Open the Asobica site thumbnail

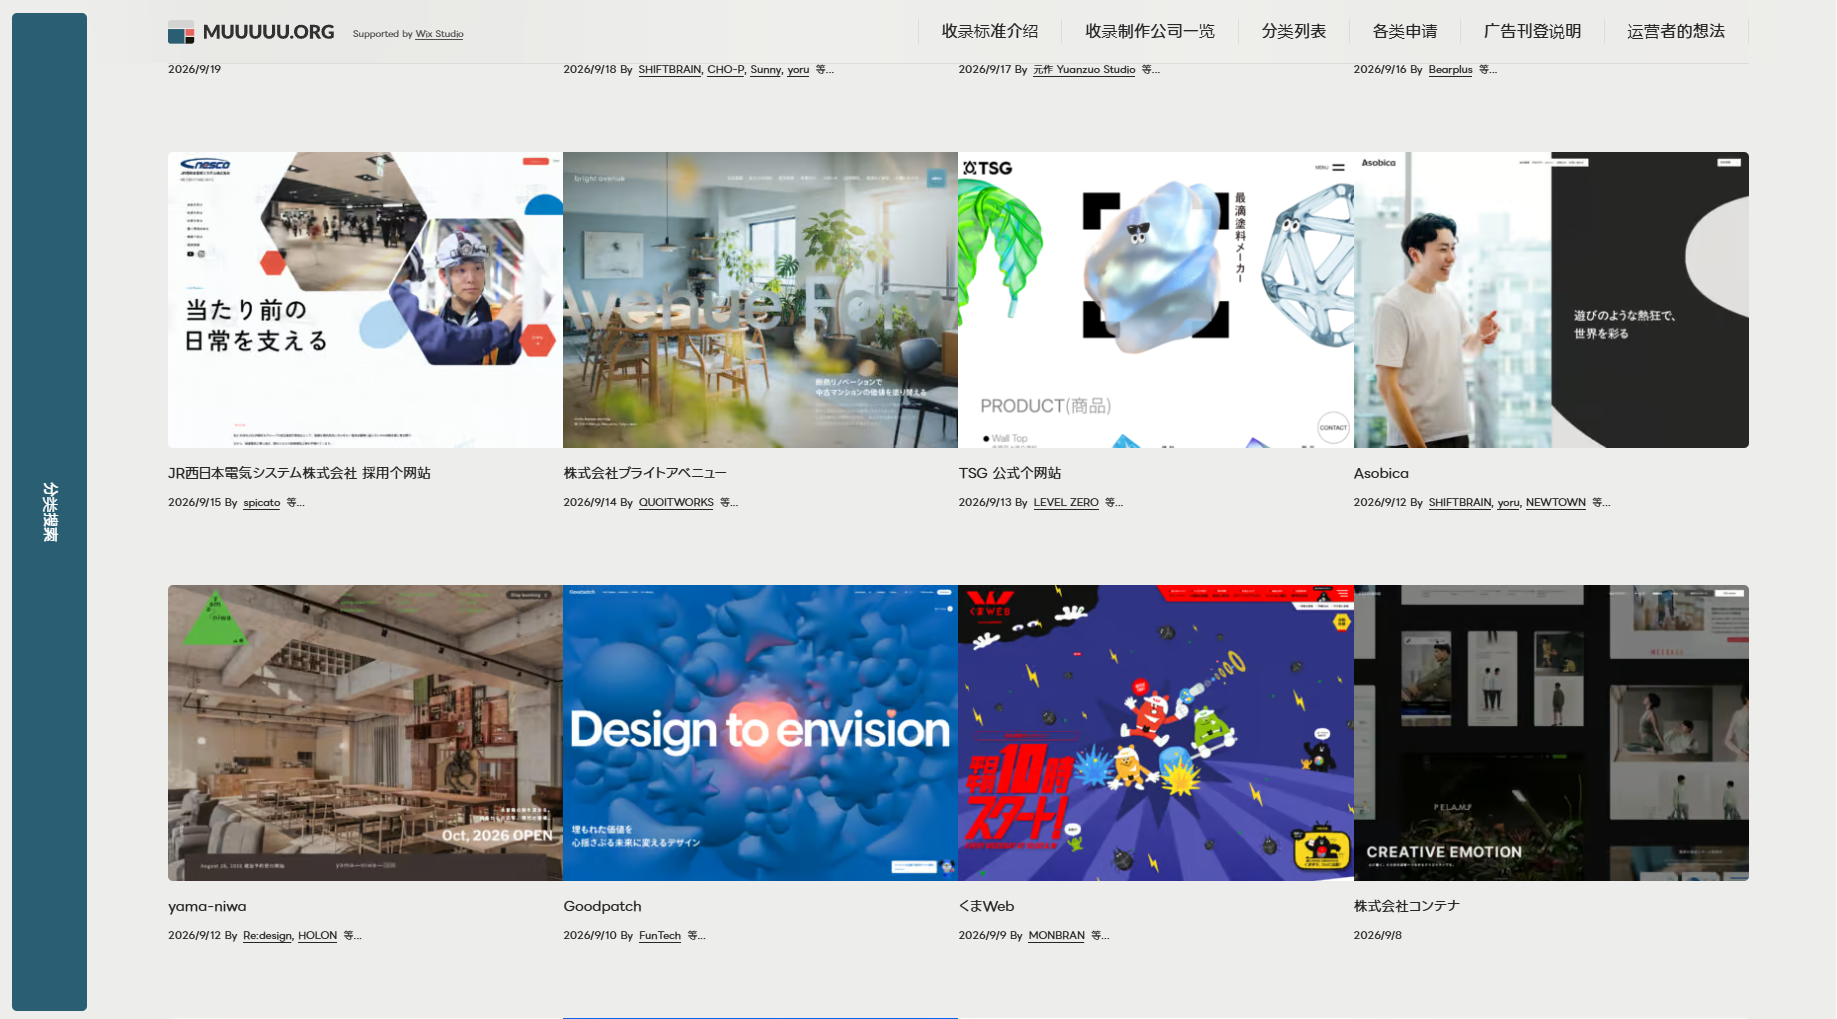pos(1551,300)
